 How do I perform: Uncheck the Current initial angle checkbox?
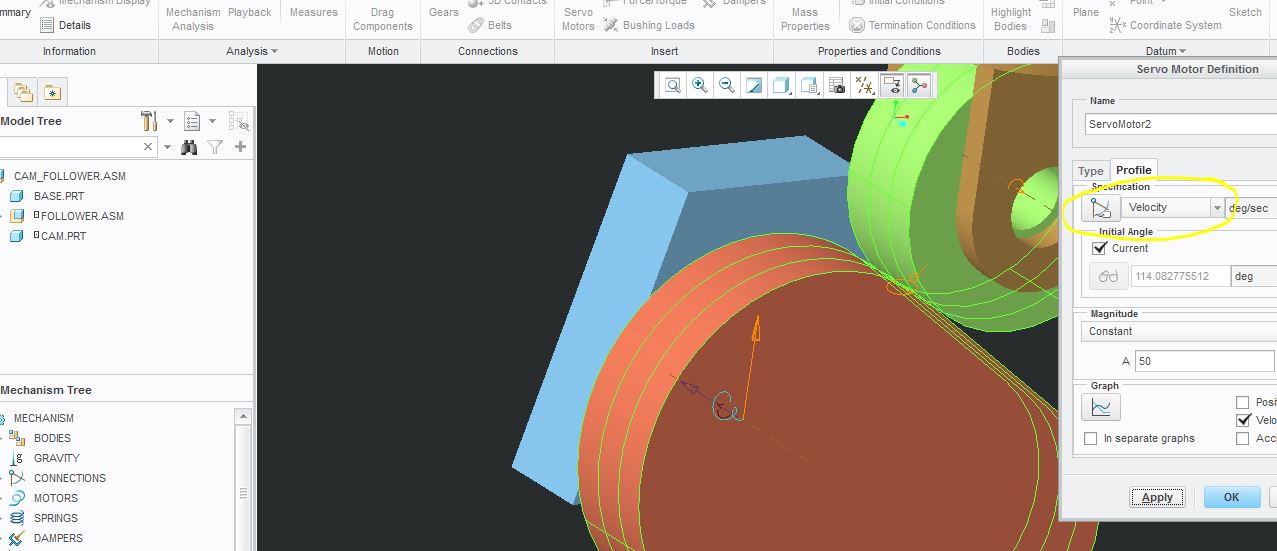(x=1100, y=248)
